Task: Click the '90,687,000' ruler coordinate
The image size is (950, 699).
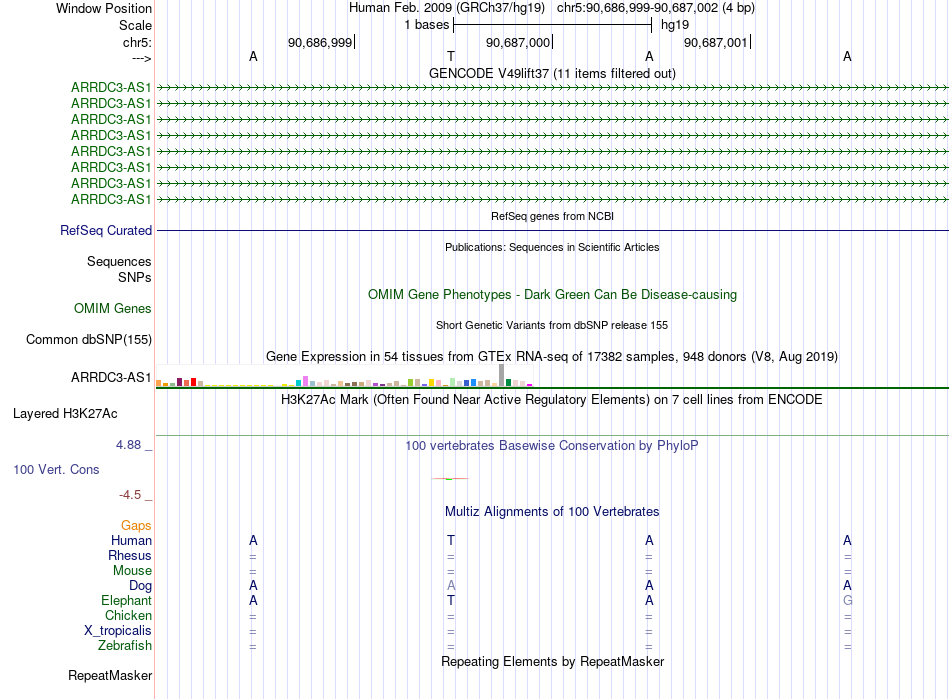Action: [x=518, y=42]
